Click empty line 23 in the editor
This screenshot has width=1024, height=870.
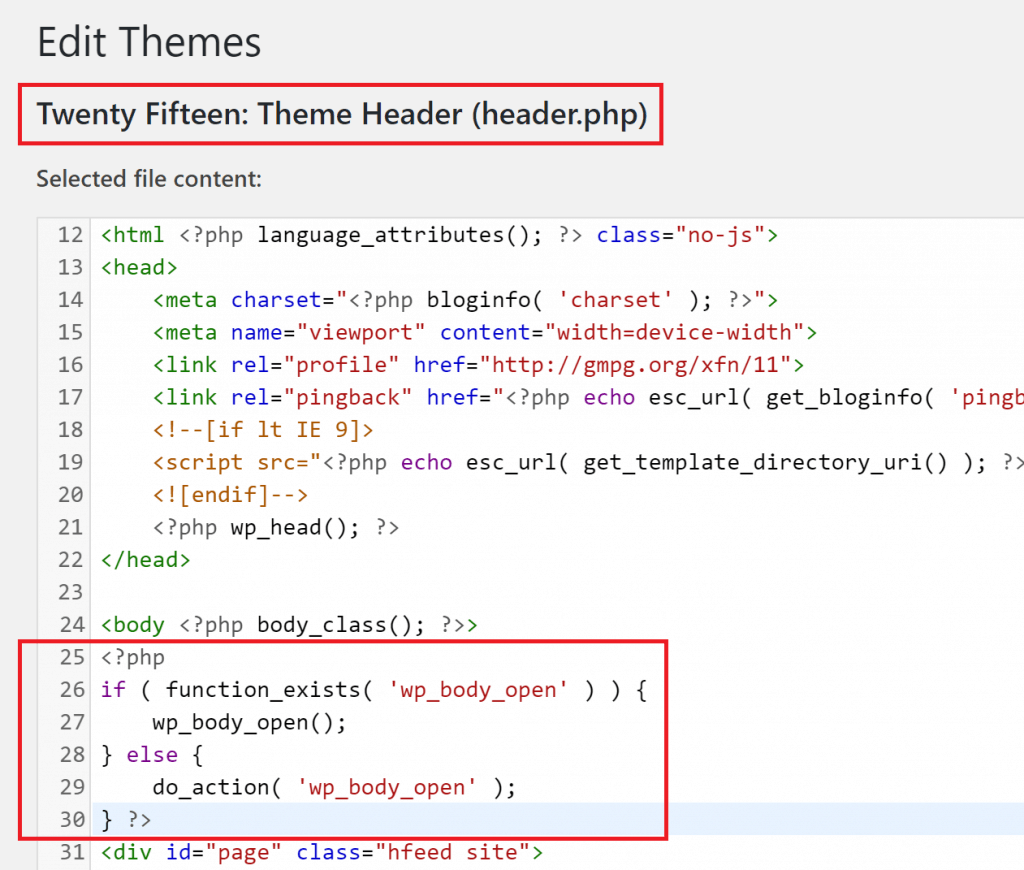400,592
